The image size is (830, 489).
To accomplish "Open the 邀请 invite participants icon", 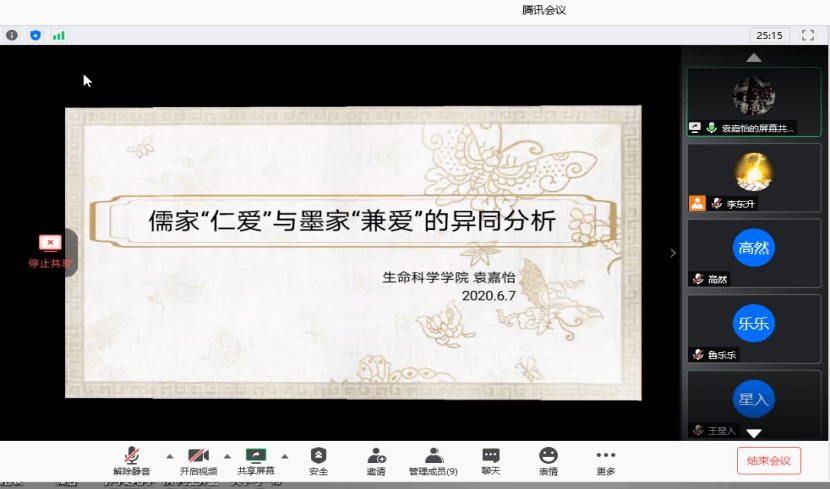I will click(376, 460).
